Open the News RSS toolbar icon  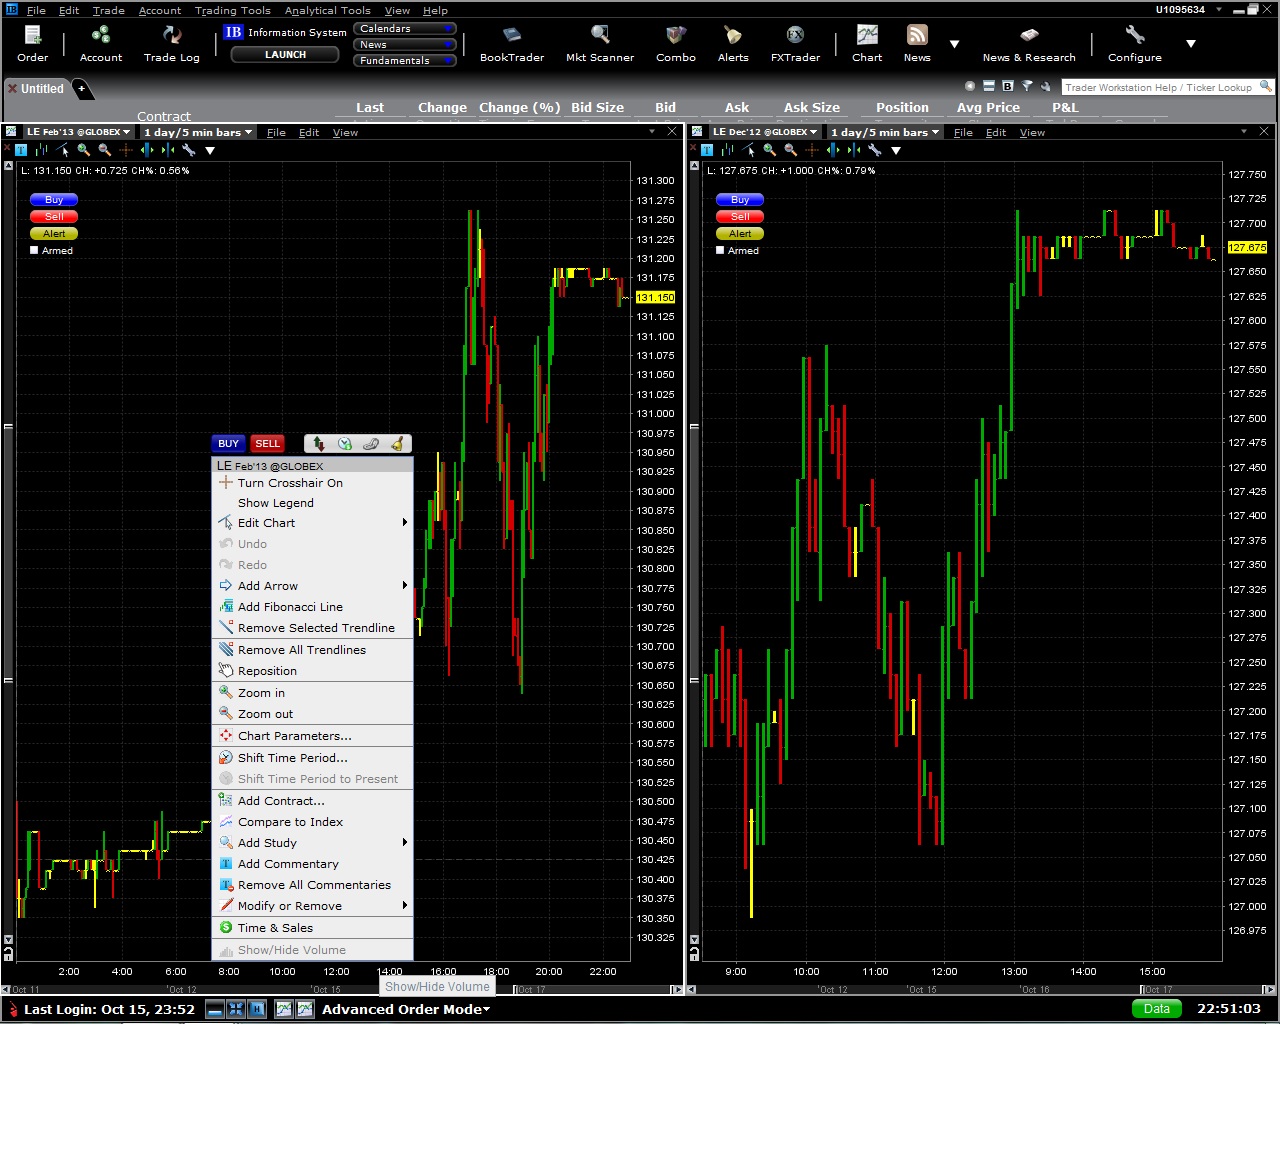[917, 44]
